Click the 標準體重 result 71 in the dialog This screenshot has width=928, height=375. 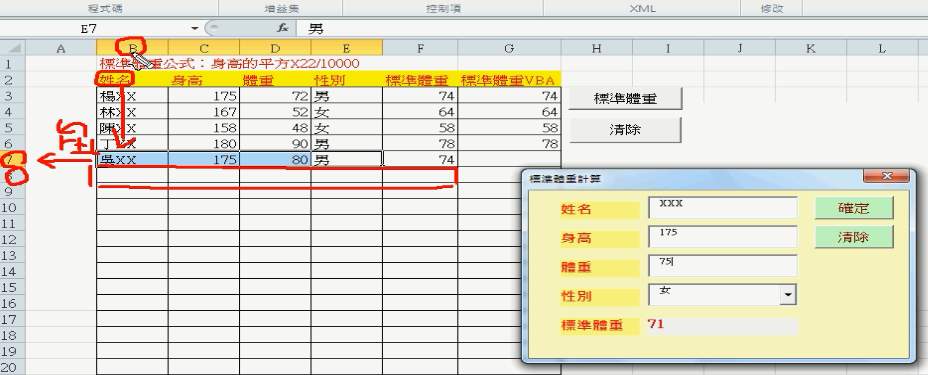pyautogui.click(x=723, y=325)
